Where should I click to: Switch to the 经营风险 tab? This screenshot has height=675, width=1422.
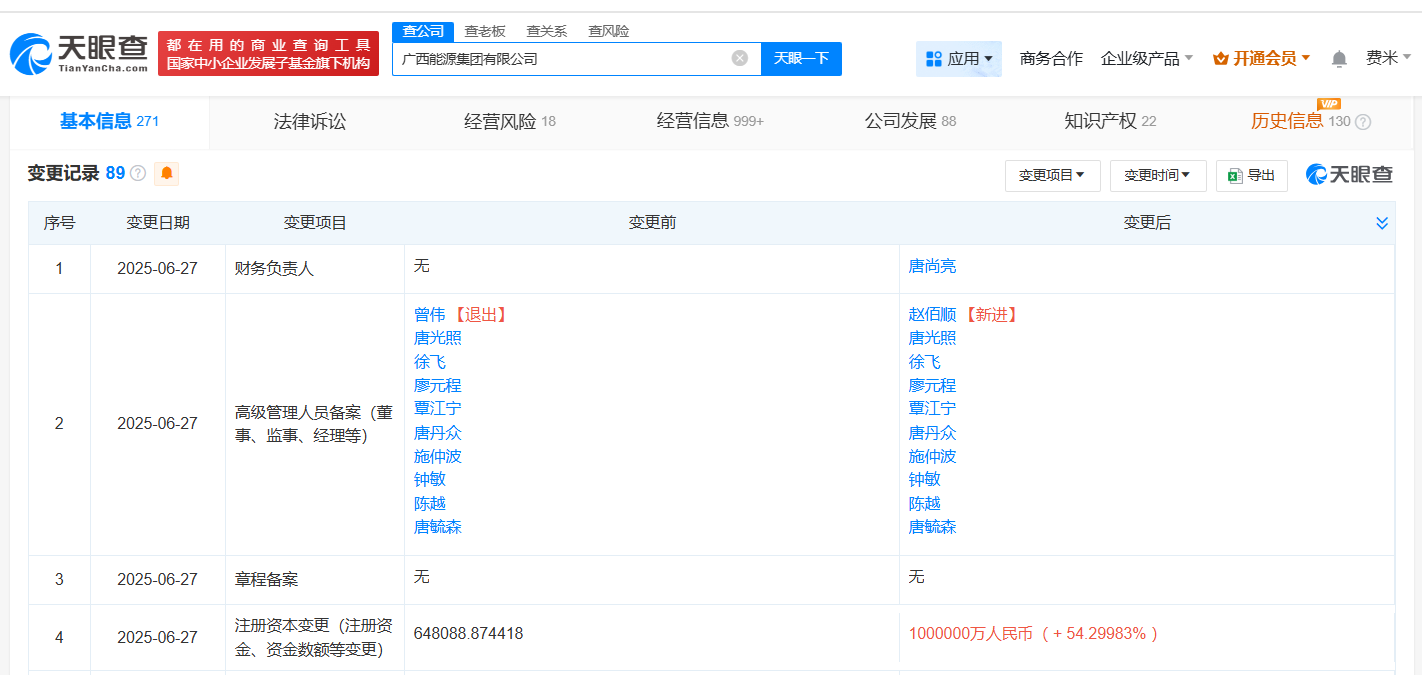[x=510, y=122]
